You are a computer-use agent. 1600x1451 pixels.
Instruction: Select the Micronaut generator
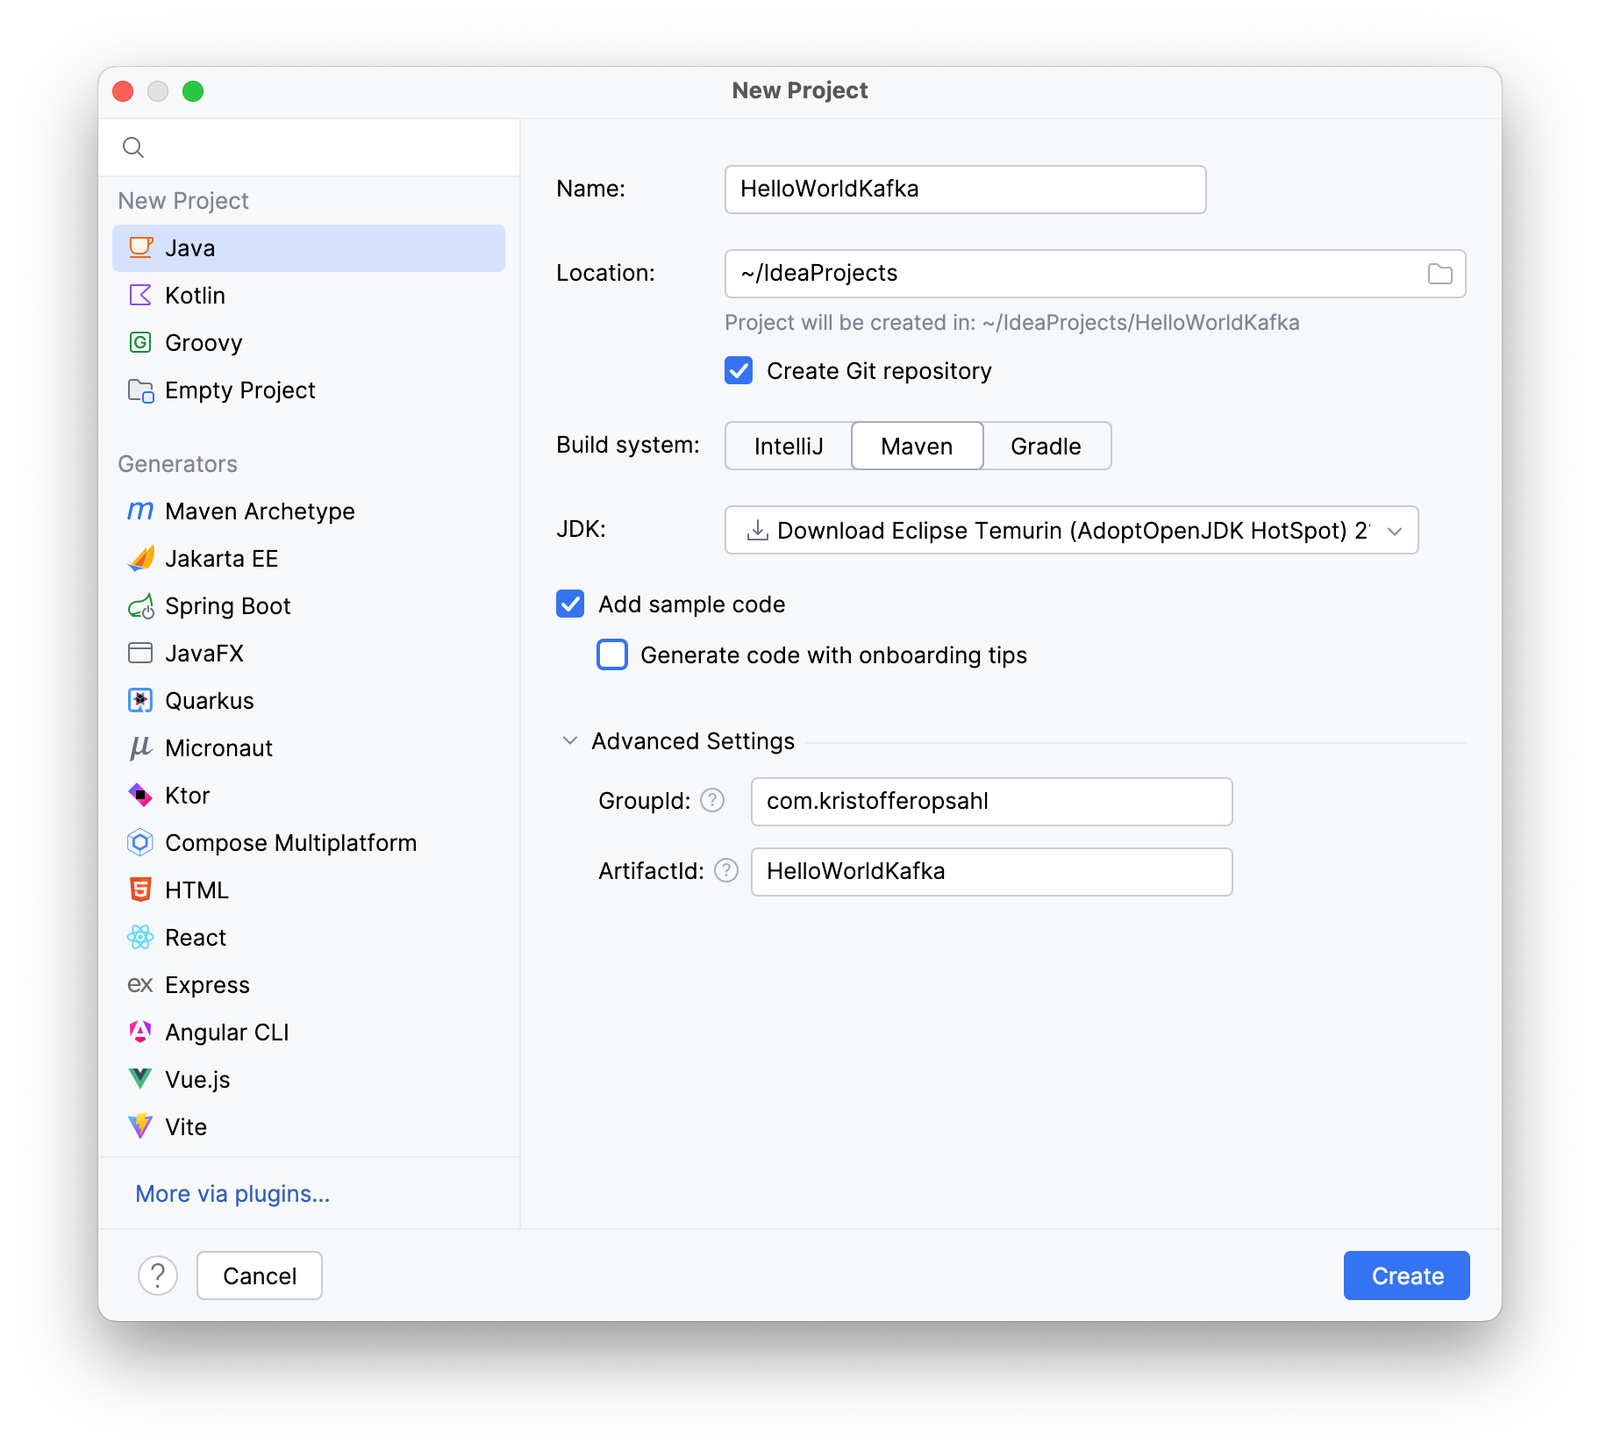pos(218,747)
